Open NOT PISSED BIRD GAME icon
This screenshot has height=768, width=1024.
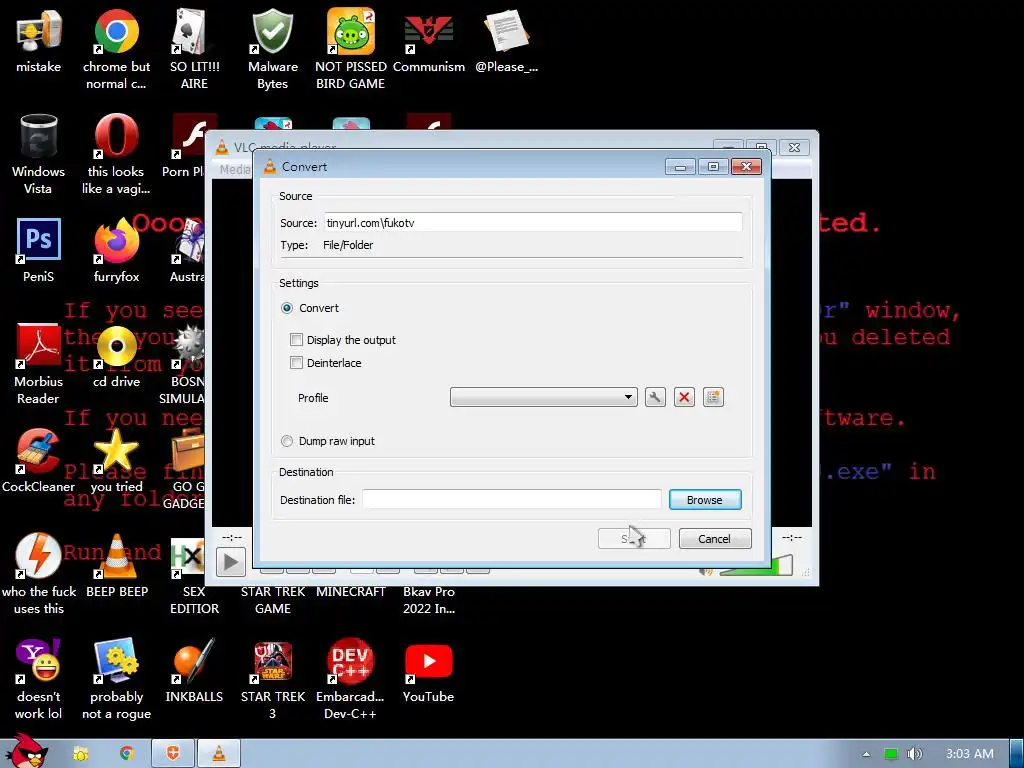(x=351, y=49)
